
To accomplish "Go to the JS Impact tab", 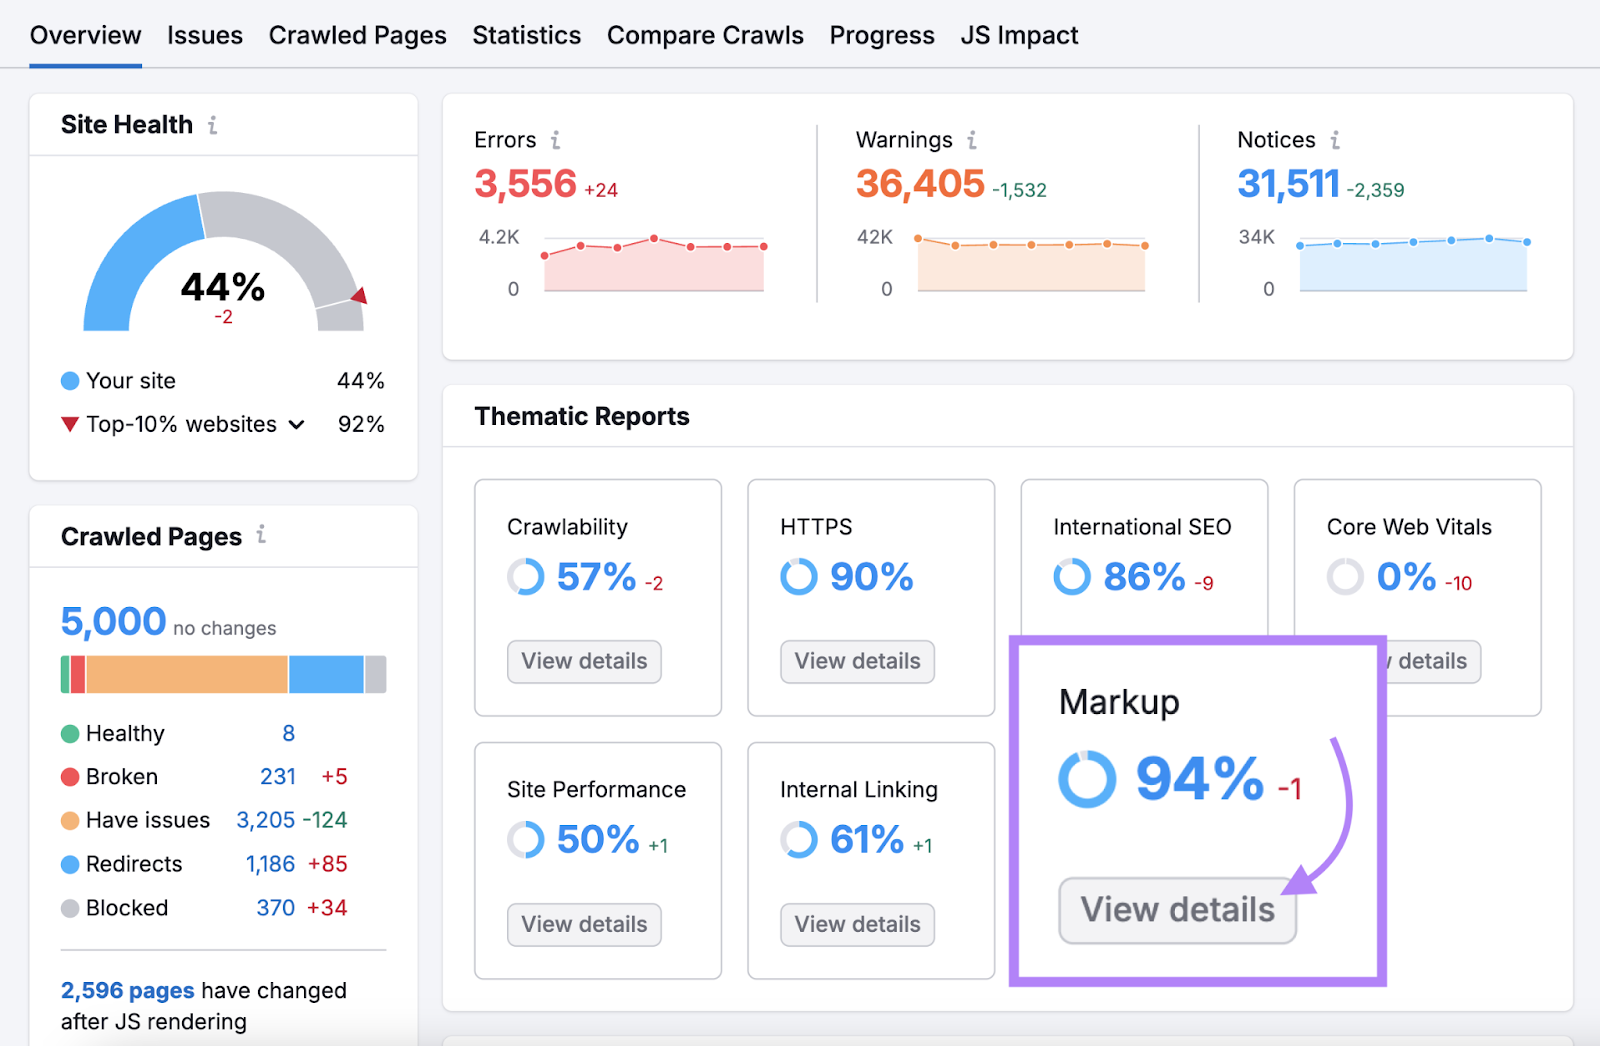I will [x=1018, y=36].
